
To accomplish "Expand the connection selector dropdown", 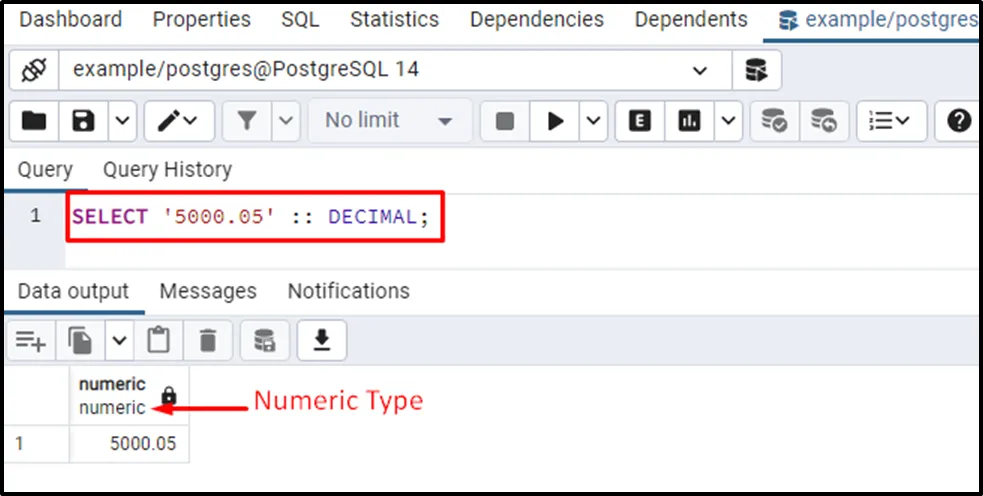I will pyautogui.click(x=698, y=70).
